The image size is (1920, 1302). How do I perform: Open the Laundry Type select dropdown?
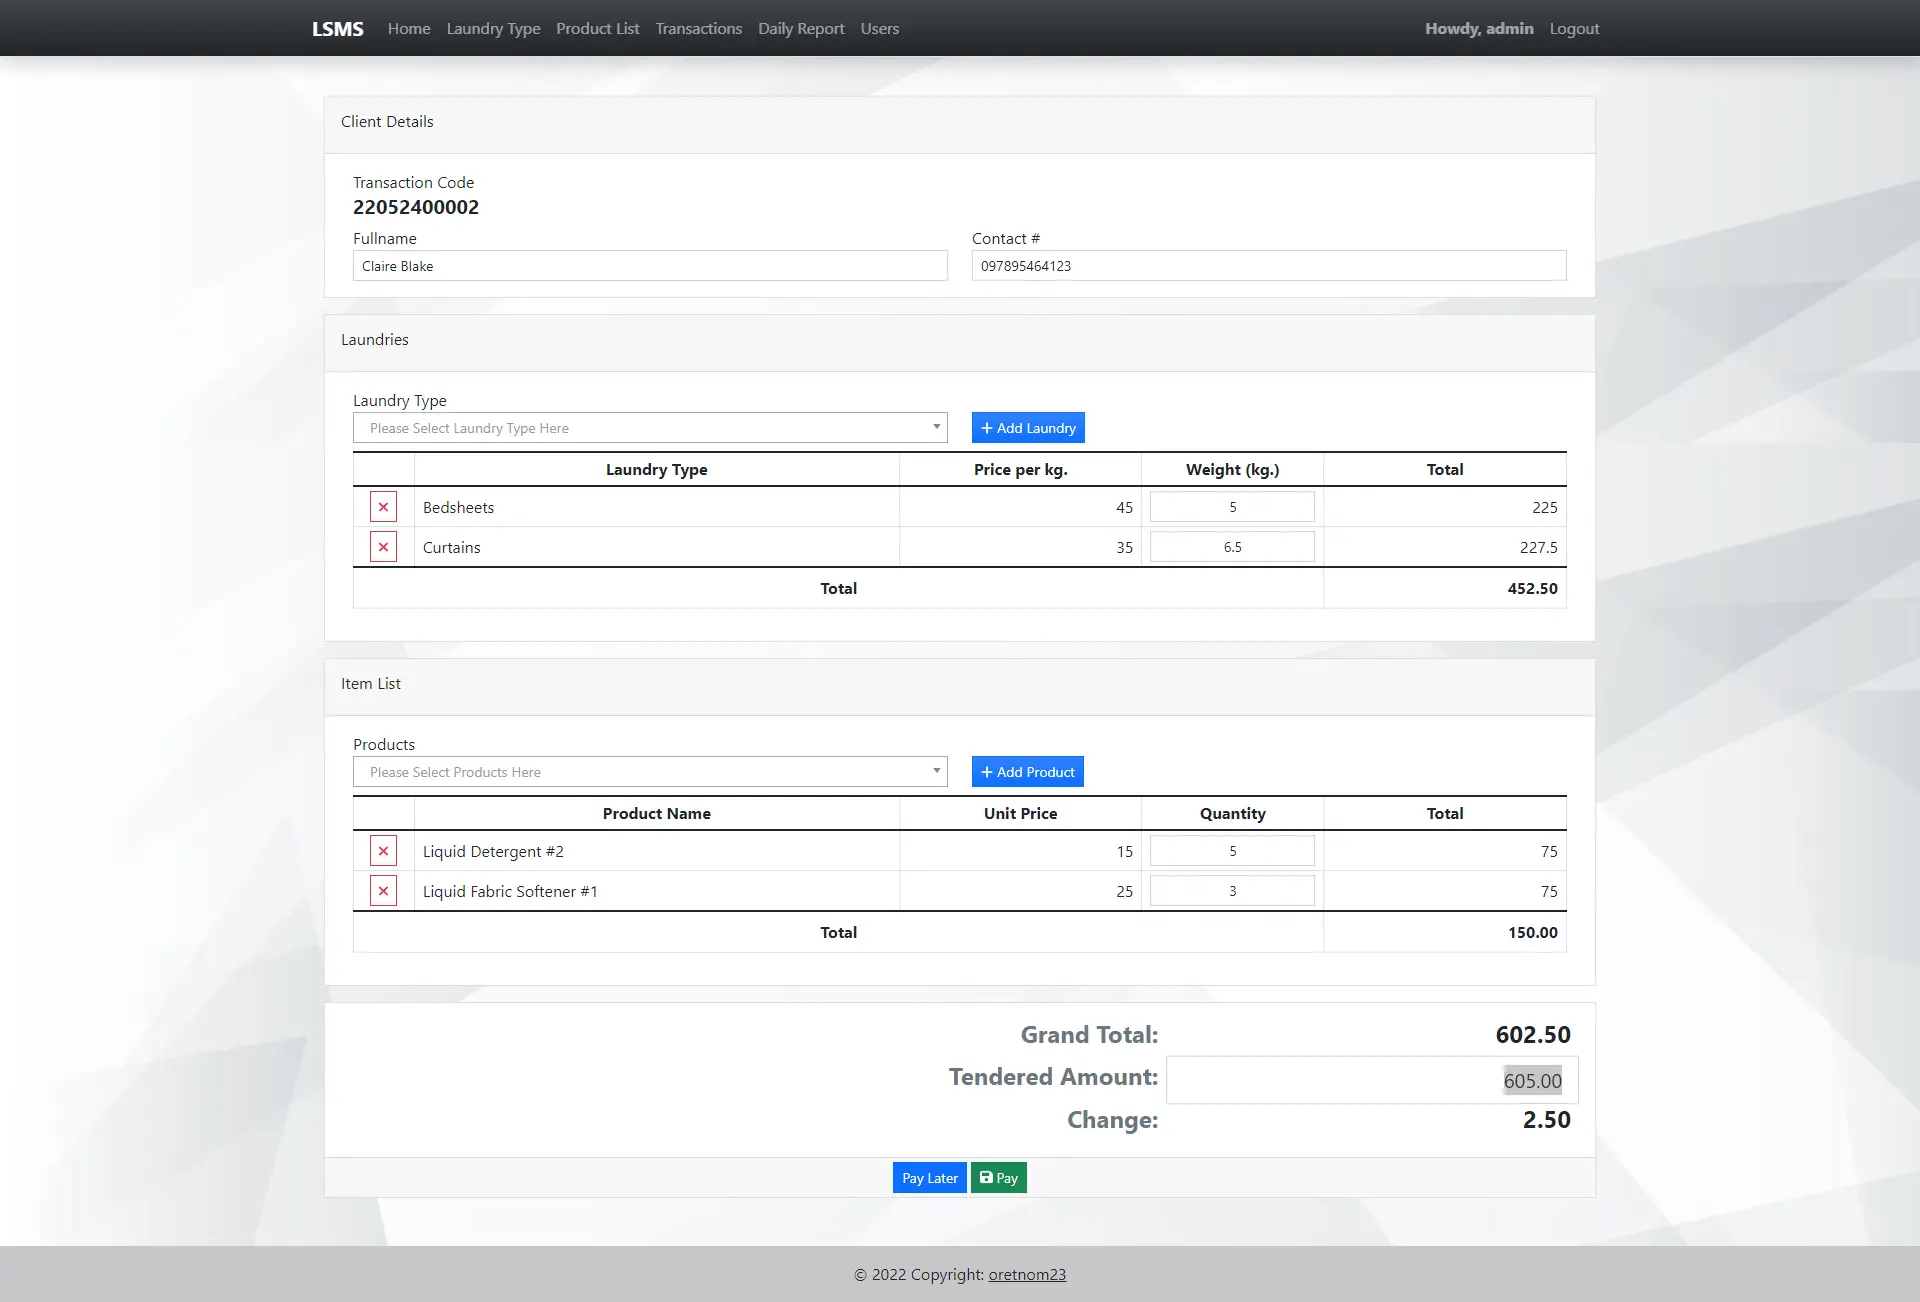650,428
